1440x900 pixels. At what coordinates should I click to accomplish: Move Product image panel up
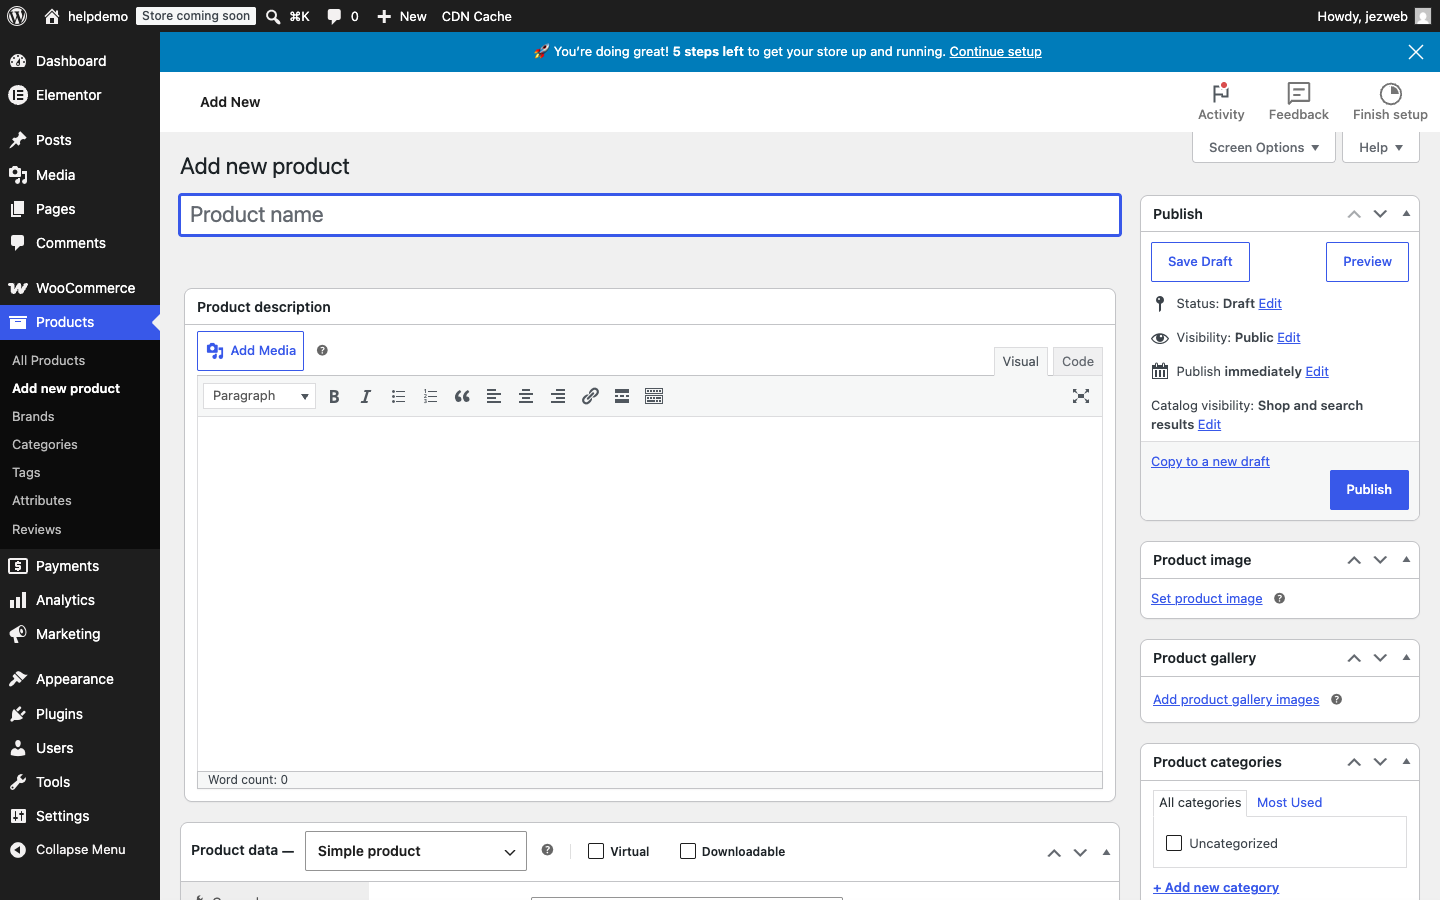point(1354,560)
